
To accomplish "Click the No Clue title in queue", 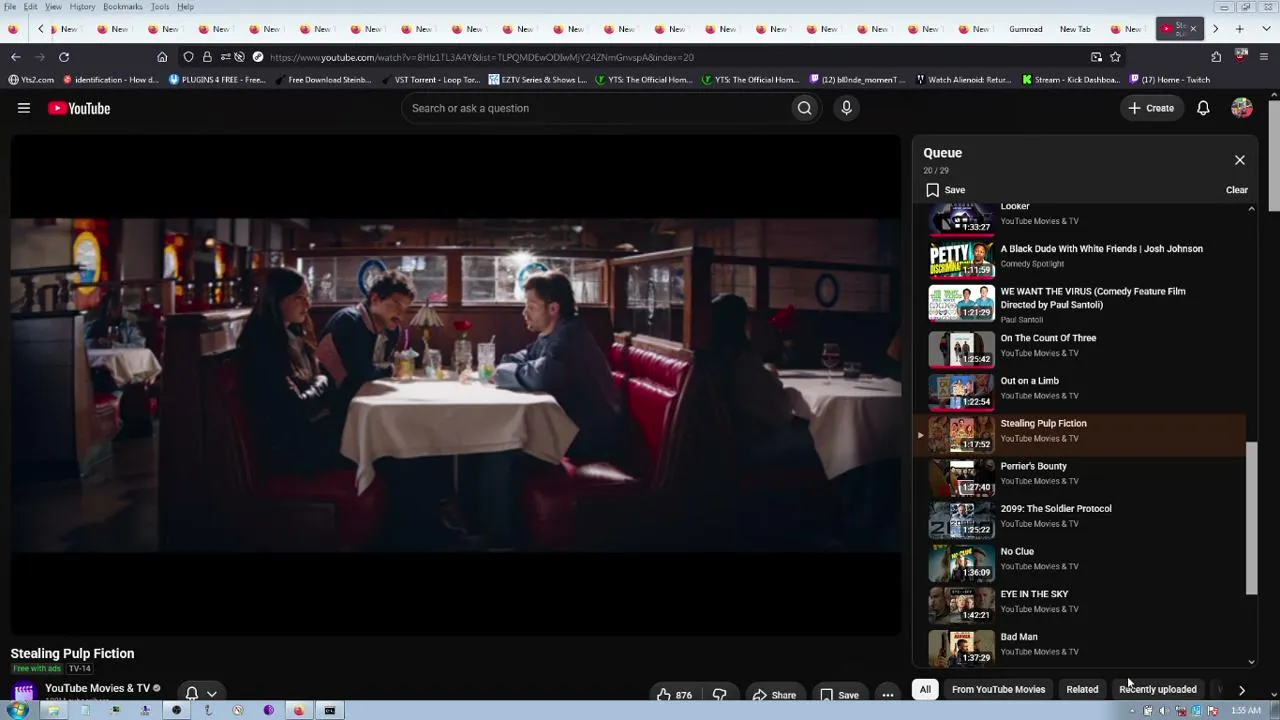I will [1017, 552].
